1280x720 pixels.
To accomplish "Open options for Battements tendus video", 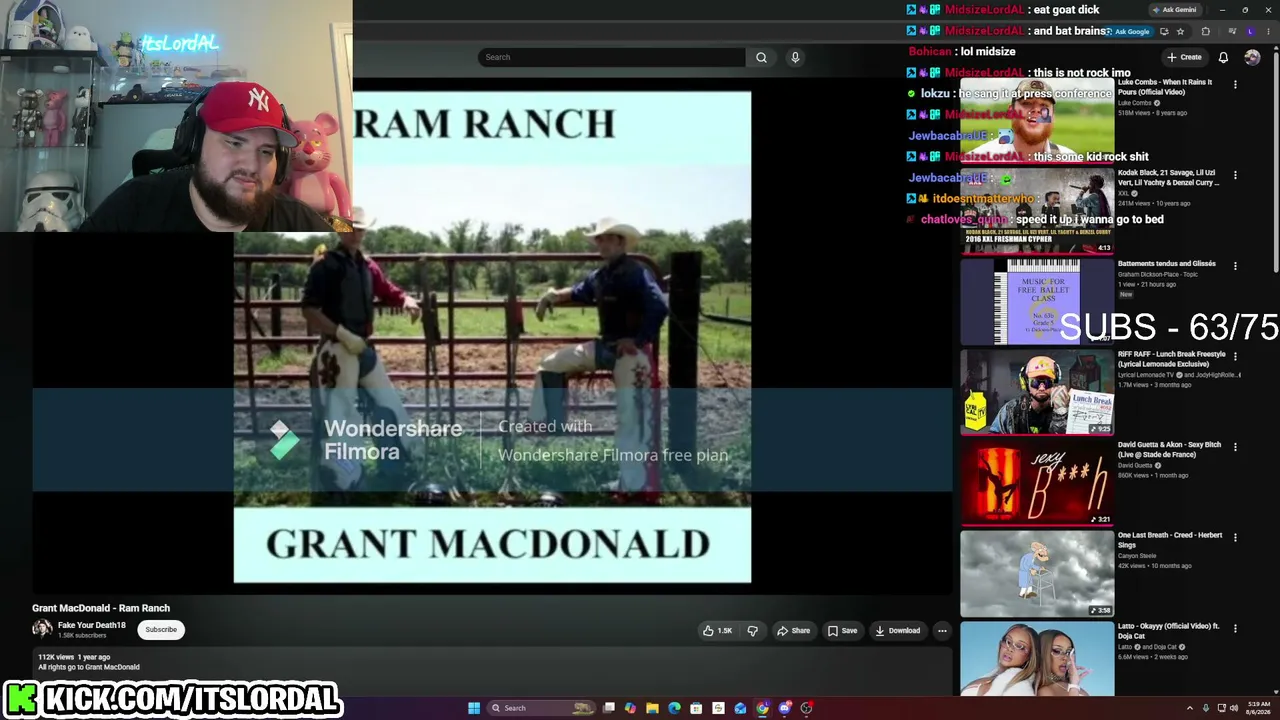I will pos(1235,266).
